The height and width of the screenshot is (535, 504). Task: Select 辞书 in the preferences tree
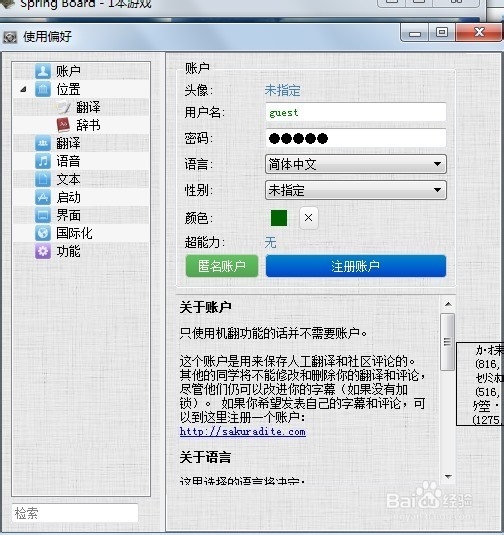88,125
